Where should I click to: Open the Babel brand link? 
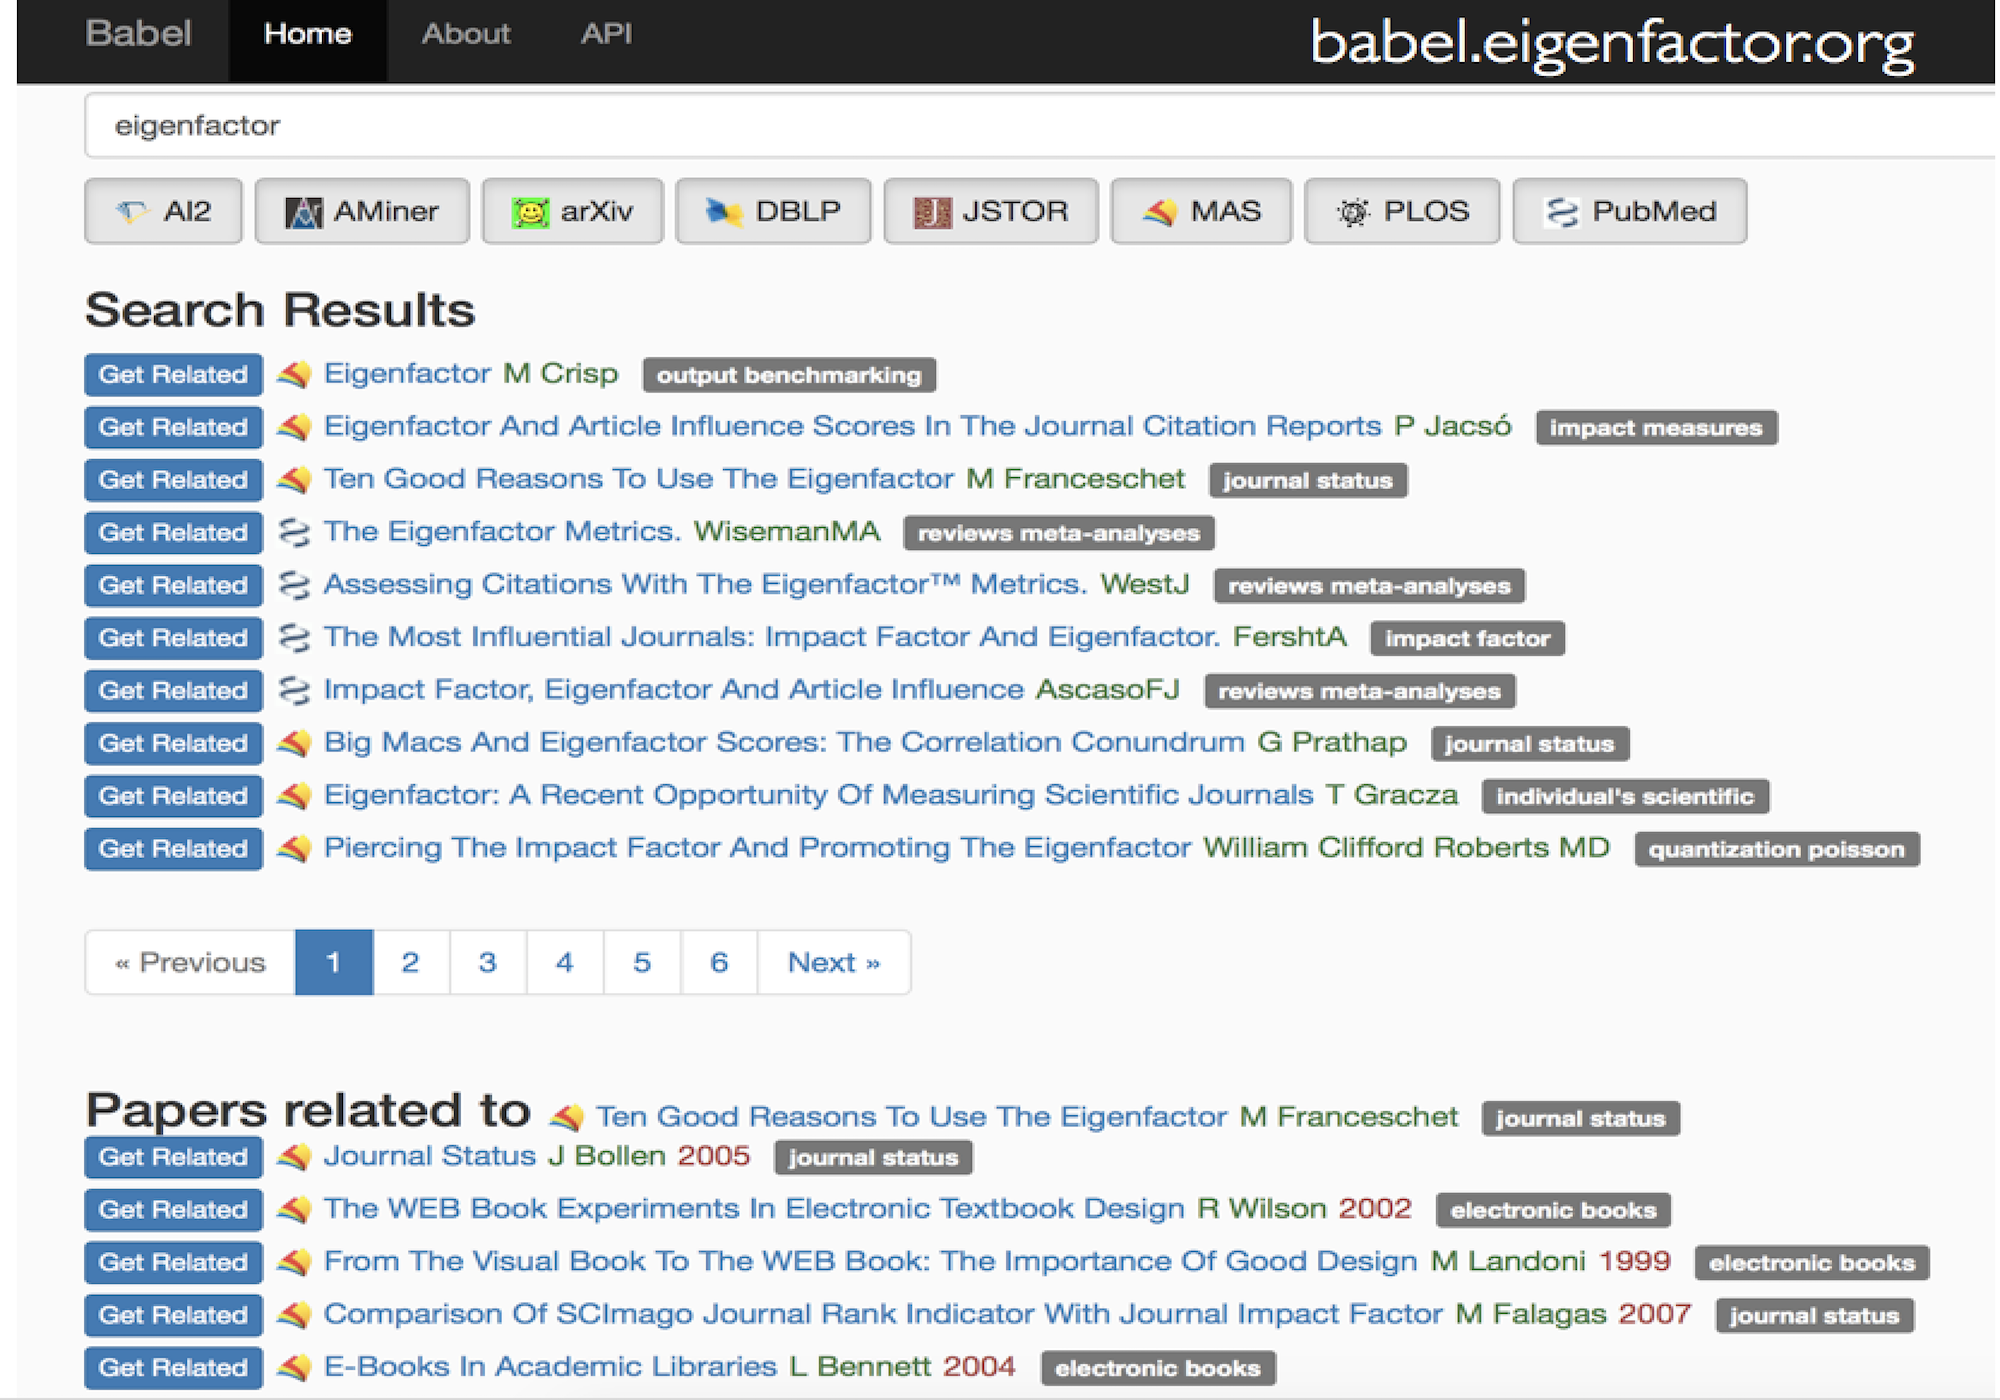138,34
